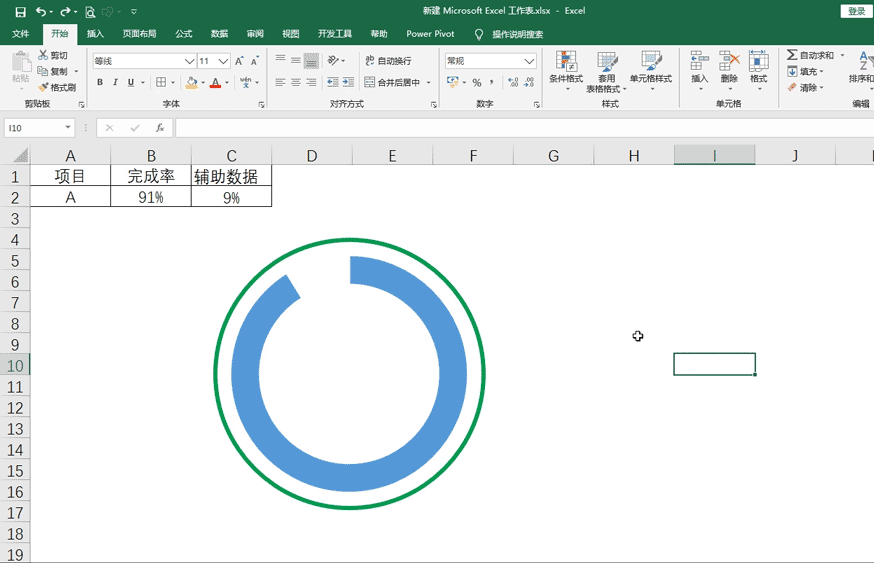Click the Cut (剪切) scissors icon
874x563 pixels.
(x=43, y=55)
